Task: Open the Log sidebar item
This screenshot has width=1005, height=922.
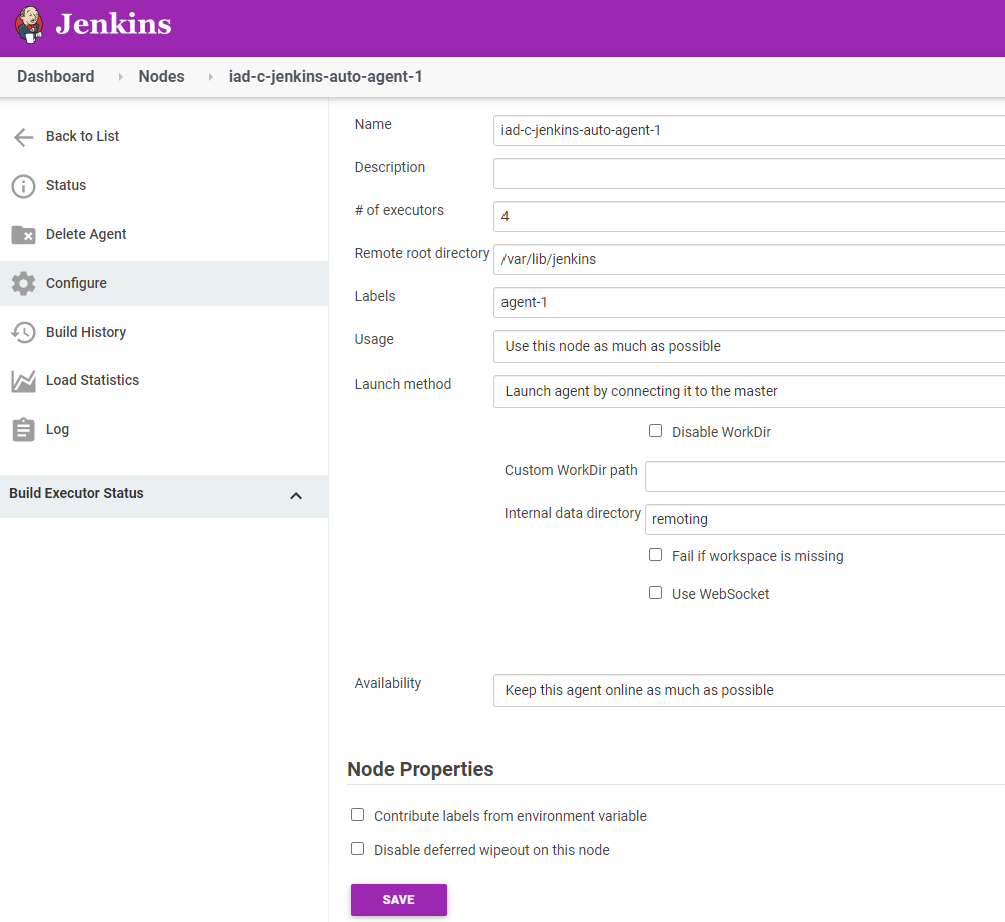Action: click(x=57, y=429)
